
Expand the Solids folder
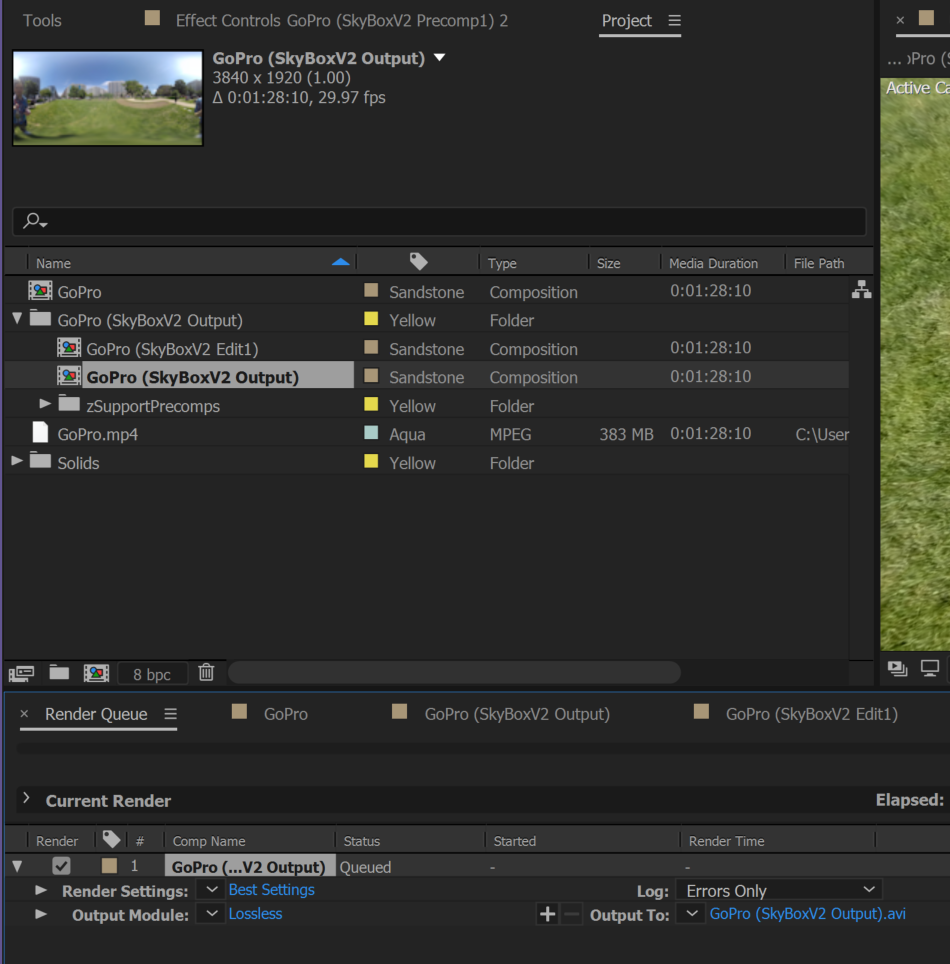tap(17, 460)
